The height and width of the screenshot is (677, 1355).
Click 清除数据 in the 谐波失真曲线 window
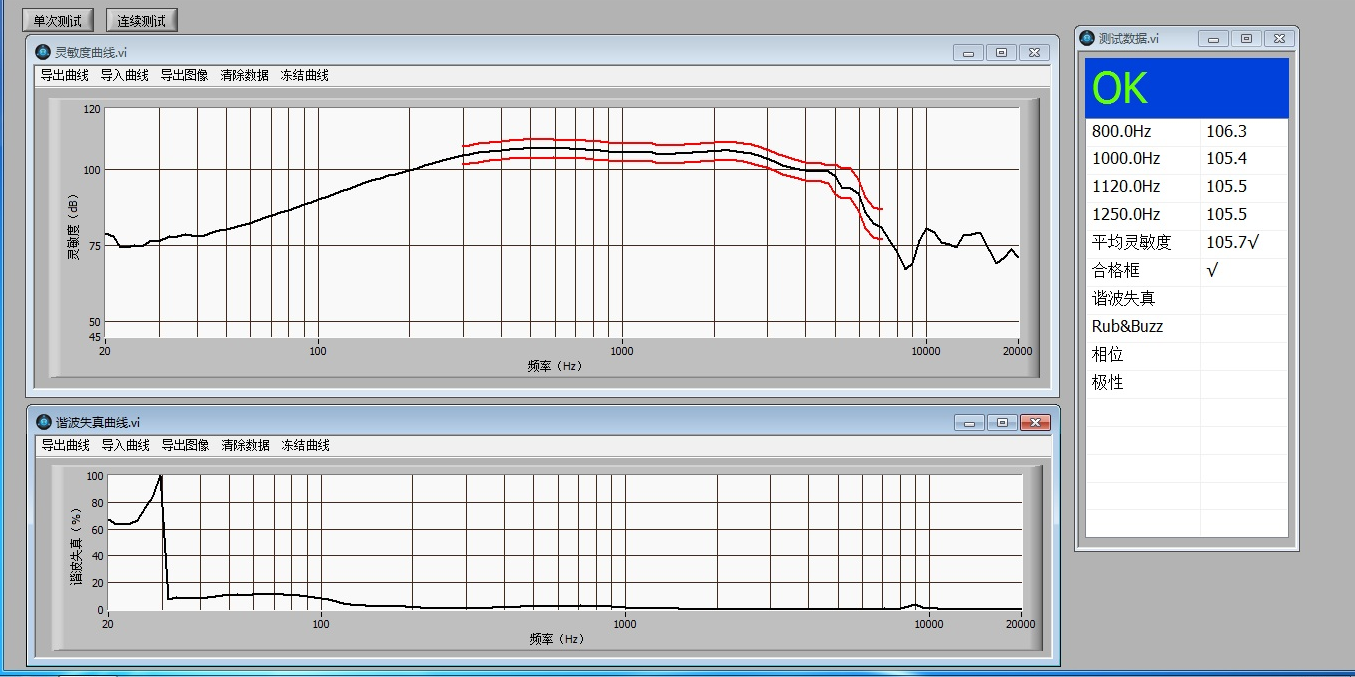[245, 445]
